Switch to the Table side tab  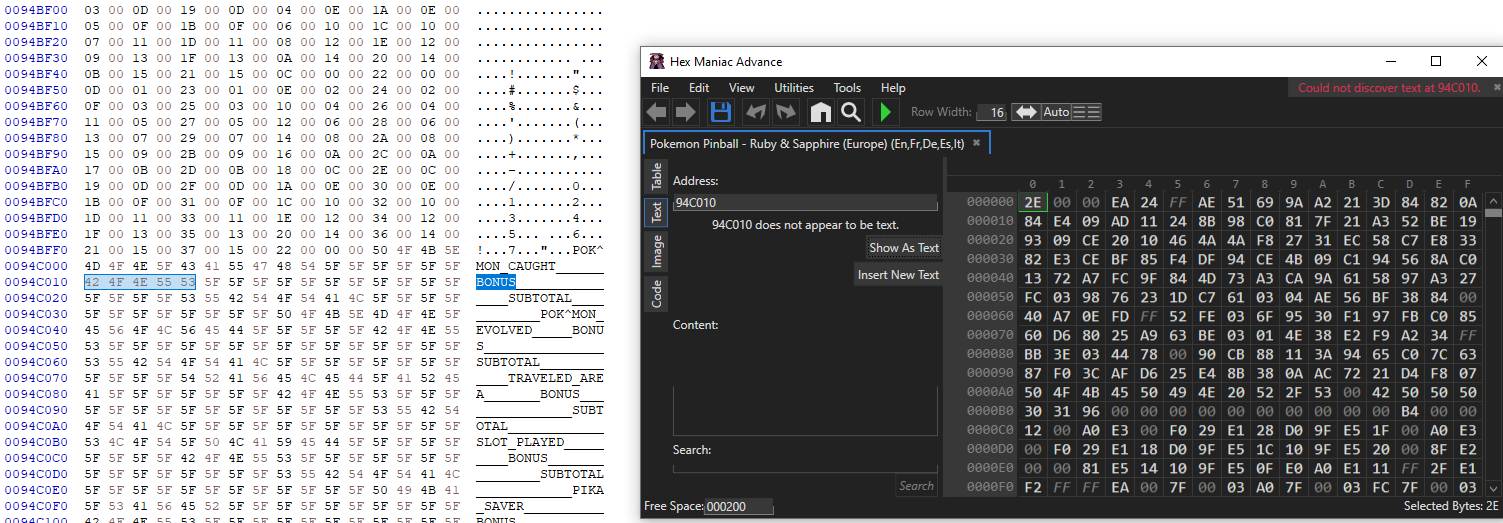point(657,178)
